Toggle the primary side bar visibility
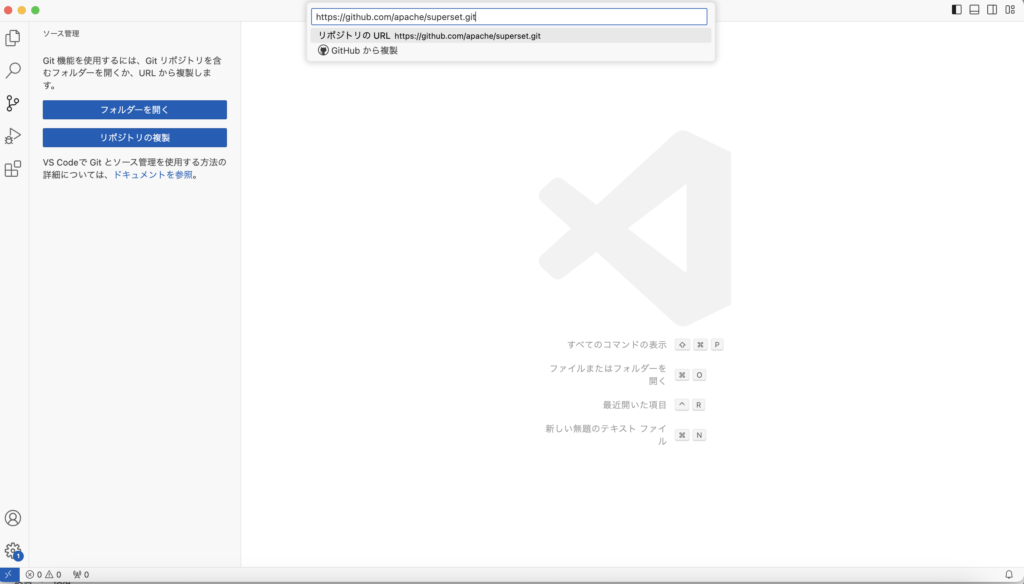 [x=957, y=10]
